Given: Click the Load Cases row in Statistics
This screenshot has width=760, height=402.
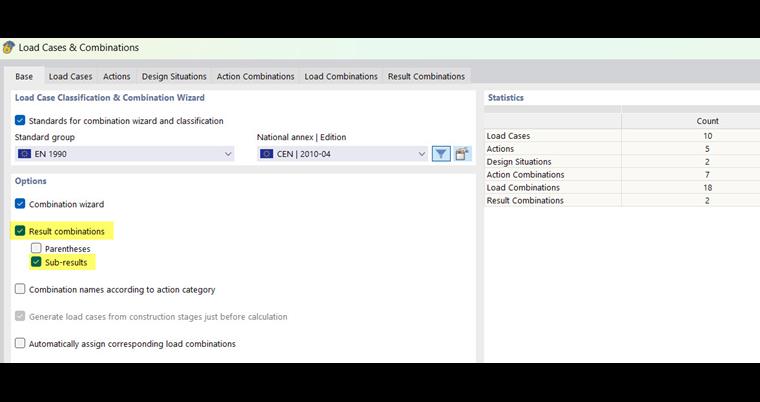Looking at the screenshot, I should pyautogui.click(x=622, y=136).
